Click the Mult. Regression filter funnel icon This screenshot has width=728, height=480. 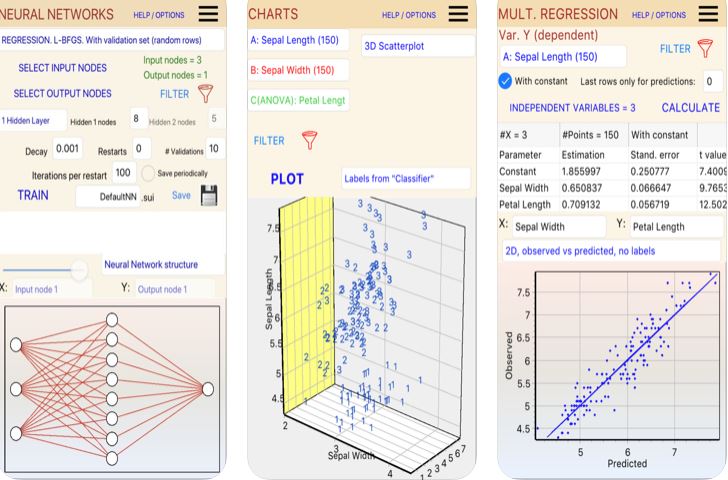pyautogui.click(x=709, y=49)
